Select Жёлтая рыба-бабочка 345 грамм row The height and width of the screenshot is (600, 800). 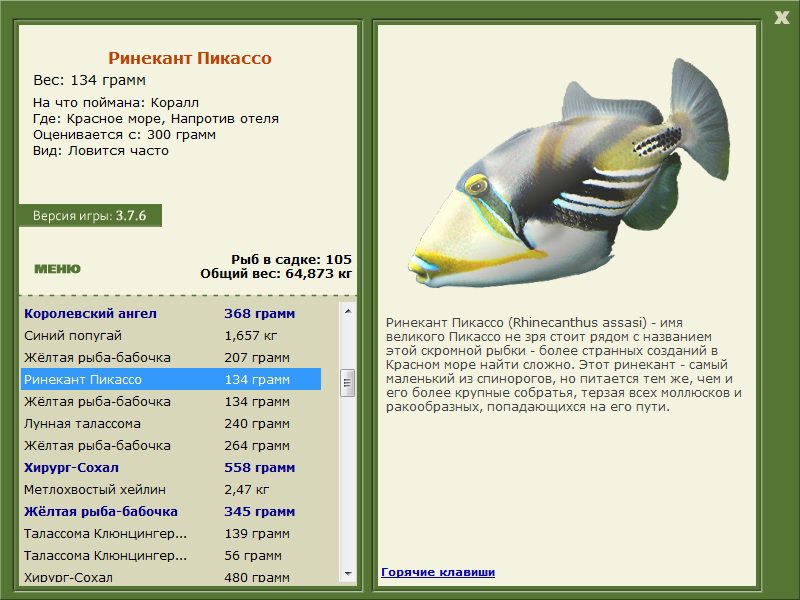[x=171, y=511]
